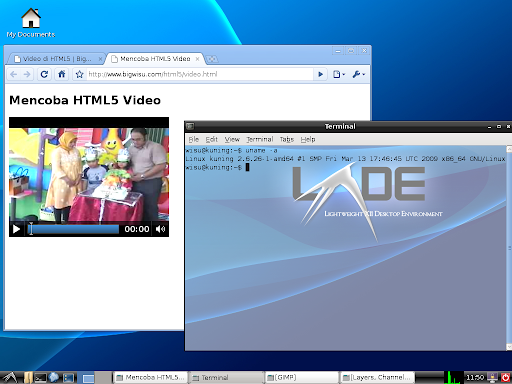This screenshot has width=512, height=384.
Task: Click the panel clock showing 11:50
Action: click(475, 378)
